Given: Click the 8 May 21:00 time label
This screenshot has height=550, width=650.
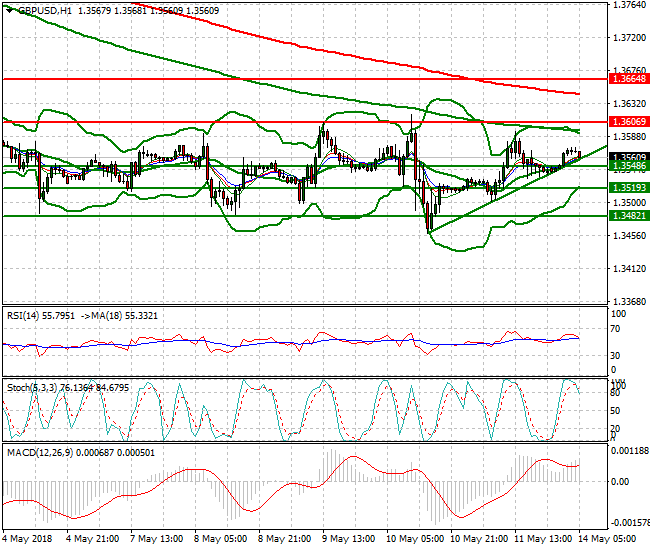Looking at the screenshot, I should pos(284,539).
